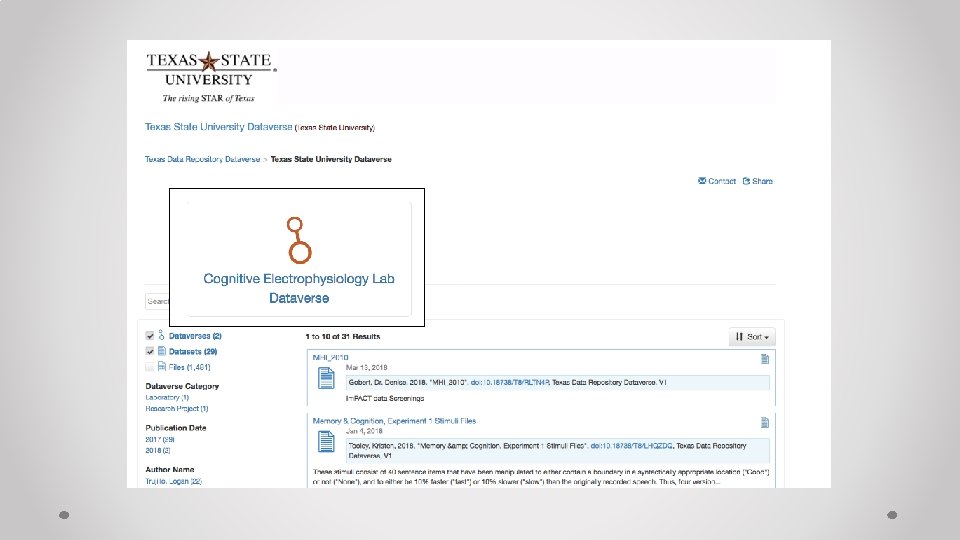Uncheck the Dataverses (2) checkbox

(x=150, y=336)
